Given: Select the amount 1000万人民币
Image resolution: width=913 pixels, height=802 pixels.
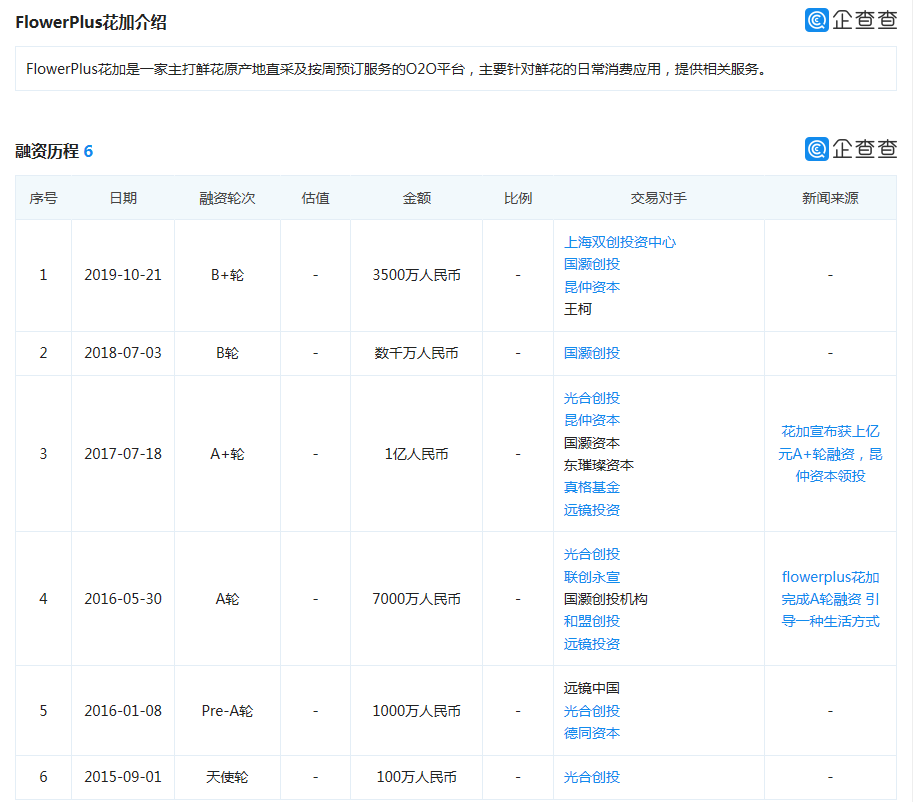Looking at the screenshot, I should pos(416,711).
